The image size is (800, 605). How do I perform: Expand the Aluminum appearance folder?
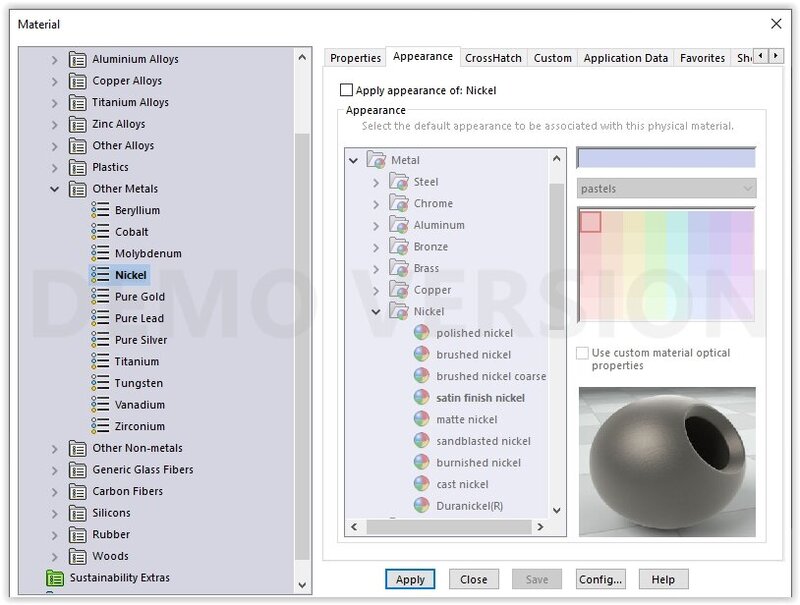(376, 225)
